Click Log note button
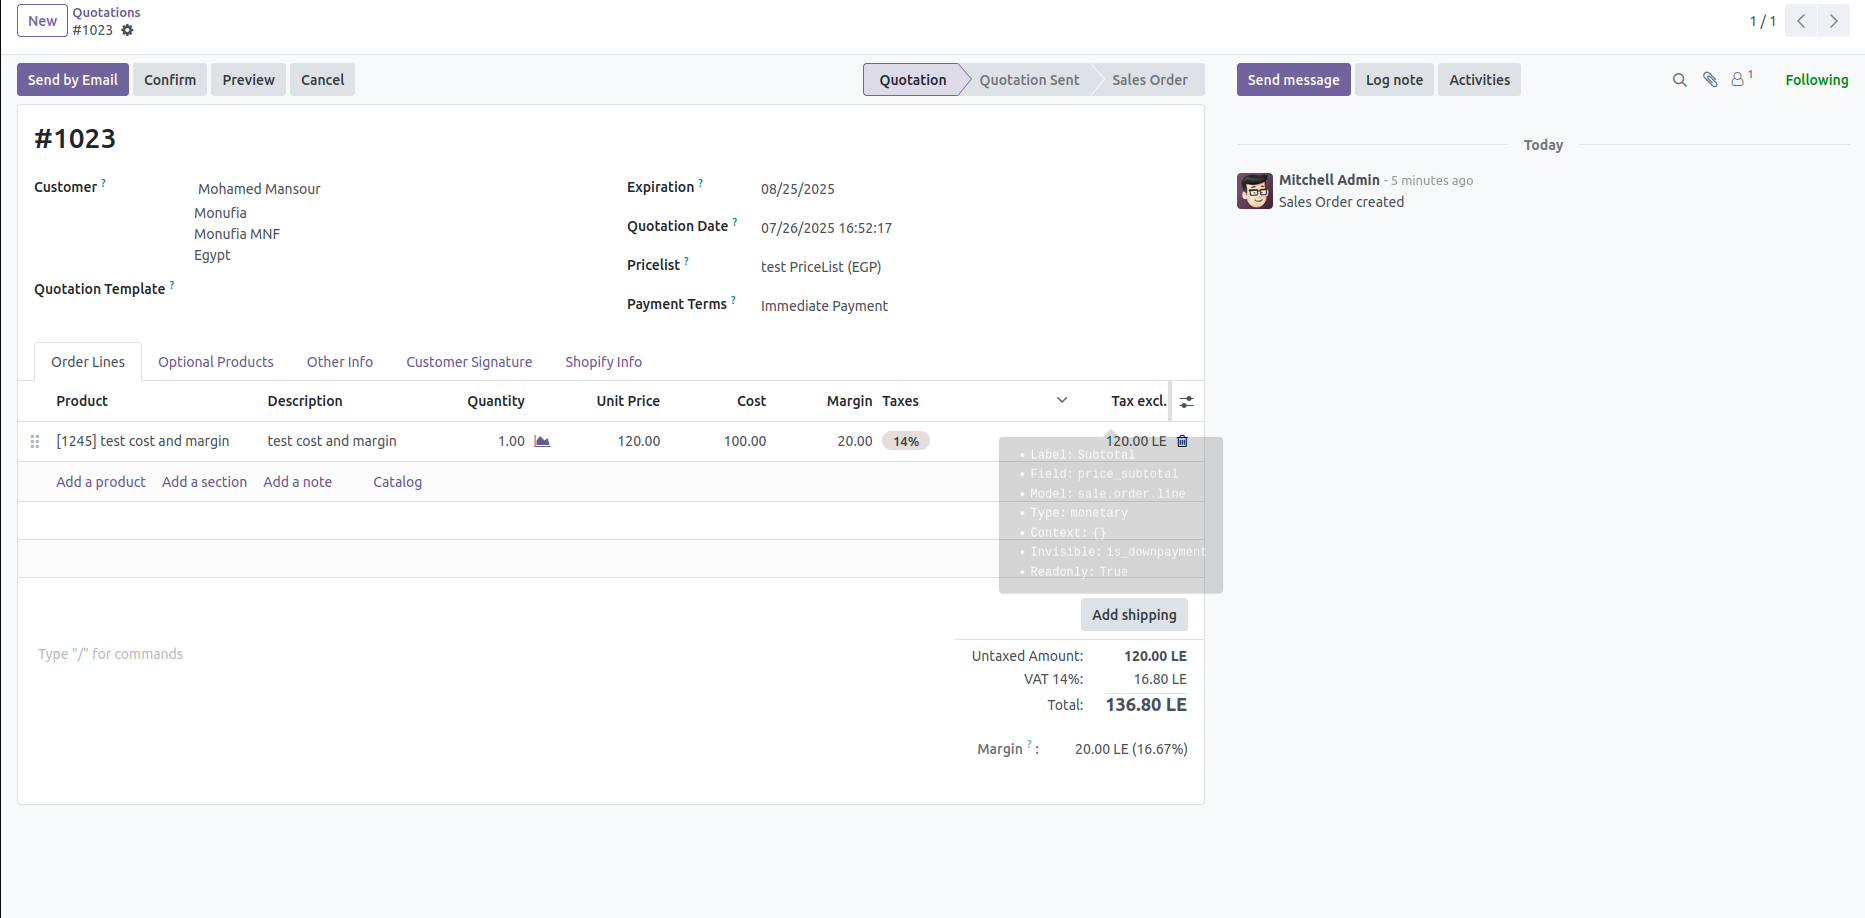 [x=1394, y=80]
